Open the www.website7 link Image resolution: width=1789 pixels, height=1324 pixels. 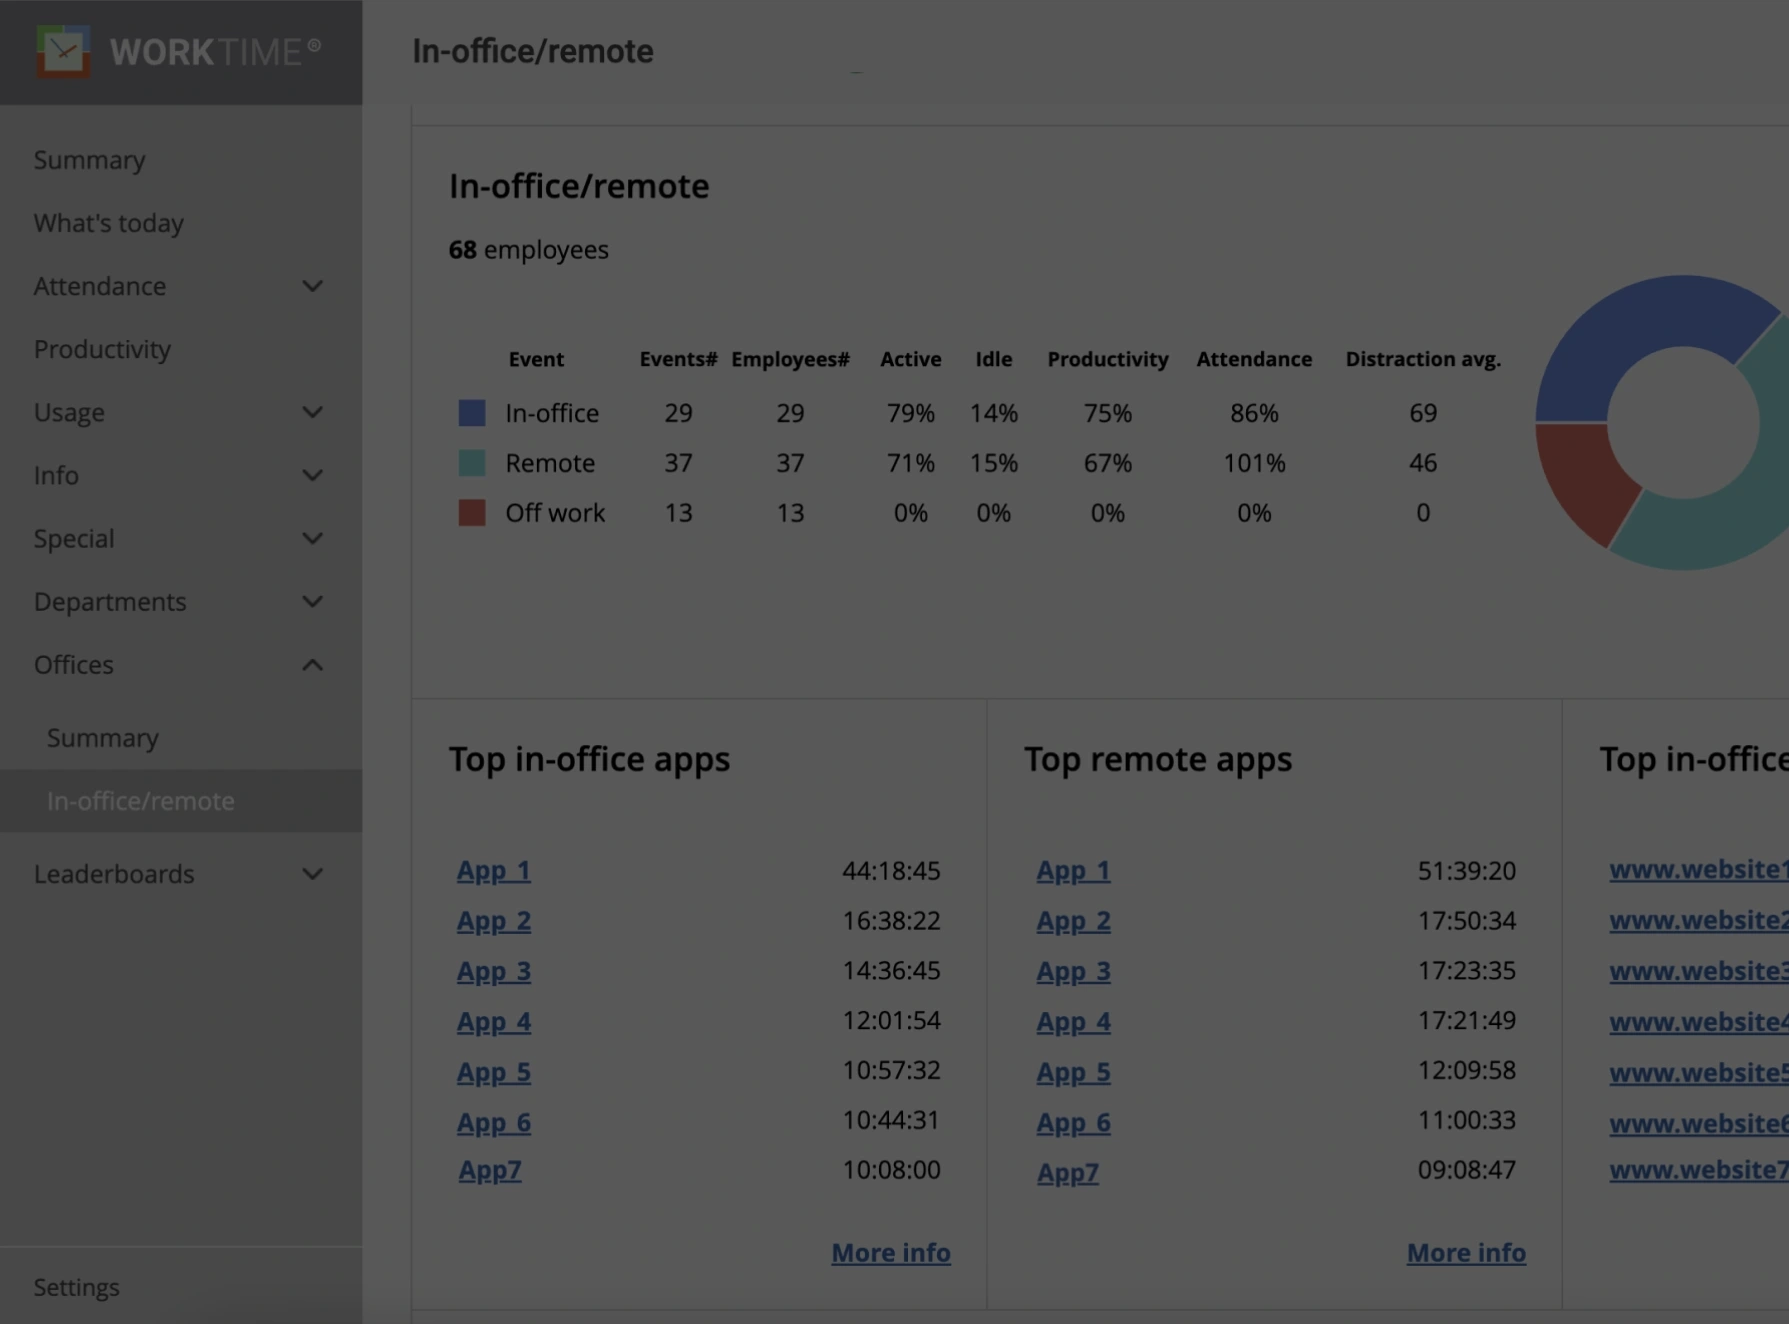point(1698,1169)
